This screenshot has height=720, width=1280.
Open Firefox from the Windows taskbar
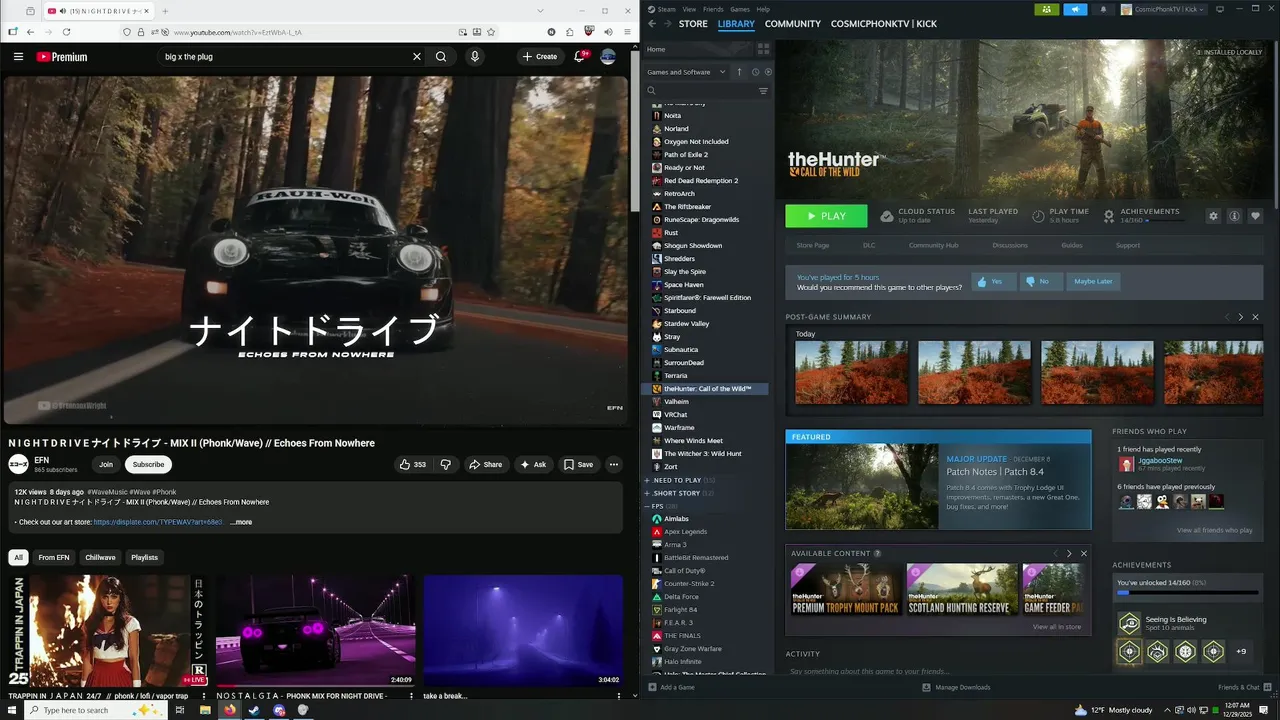click(230, 710)
